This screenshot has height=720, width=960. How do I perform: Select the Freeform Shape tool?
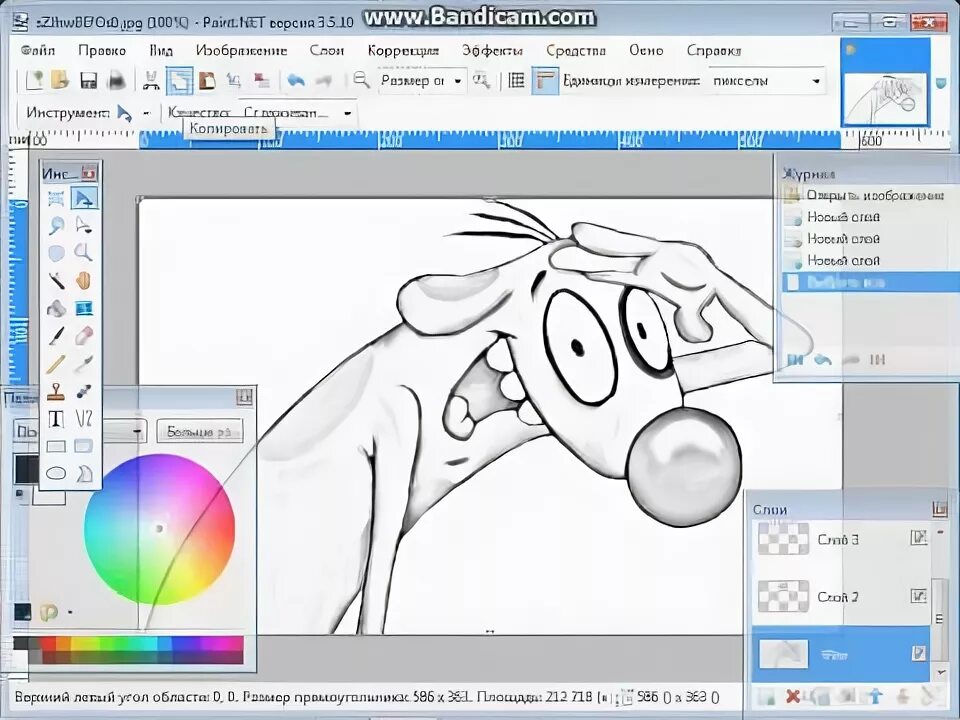[84, 473]
